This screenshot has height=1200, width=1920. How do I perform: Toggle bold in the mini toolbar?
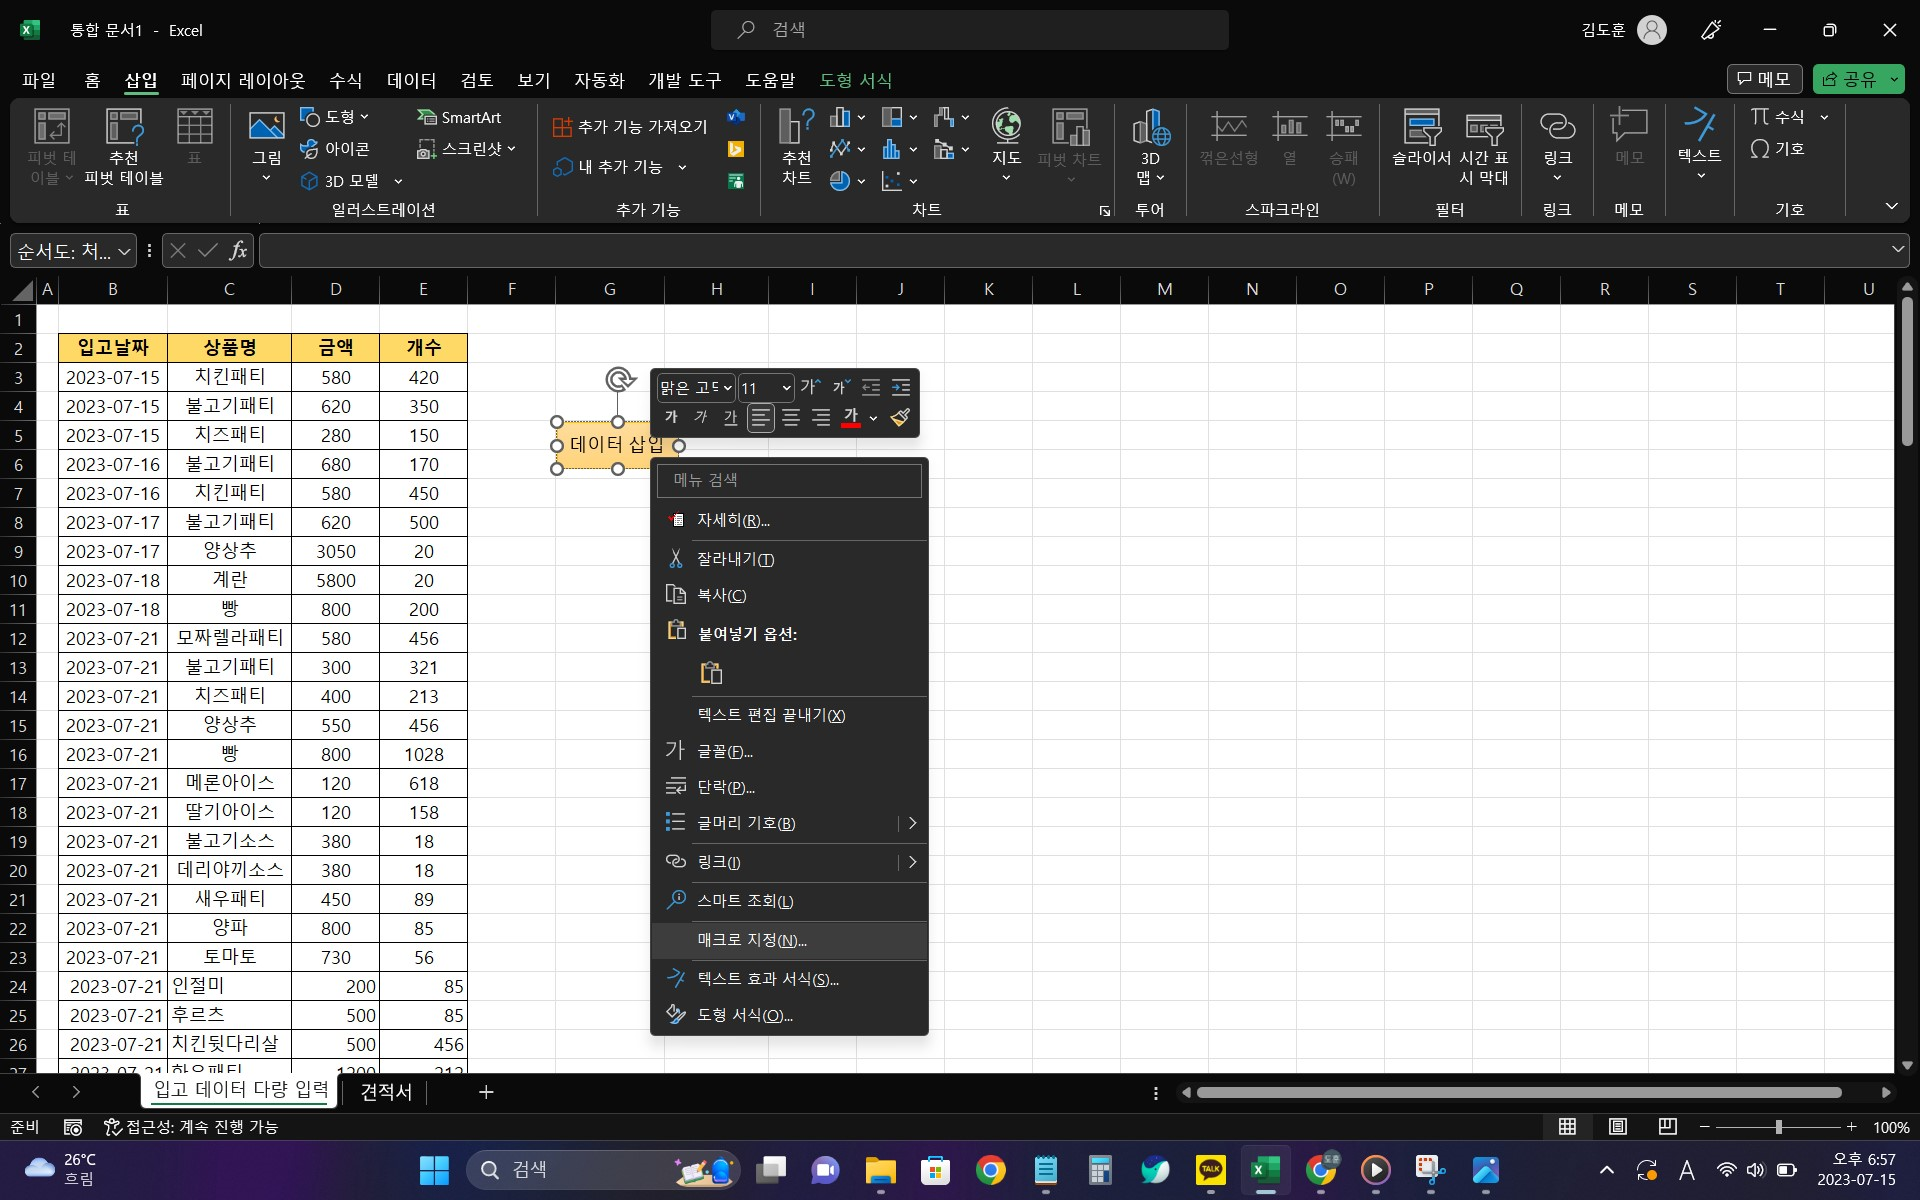coord(671,418)
